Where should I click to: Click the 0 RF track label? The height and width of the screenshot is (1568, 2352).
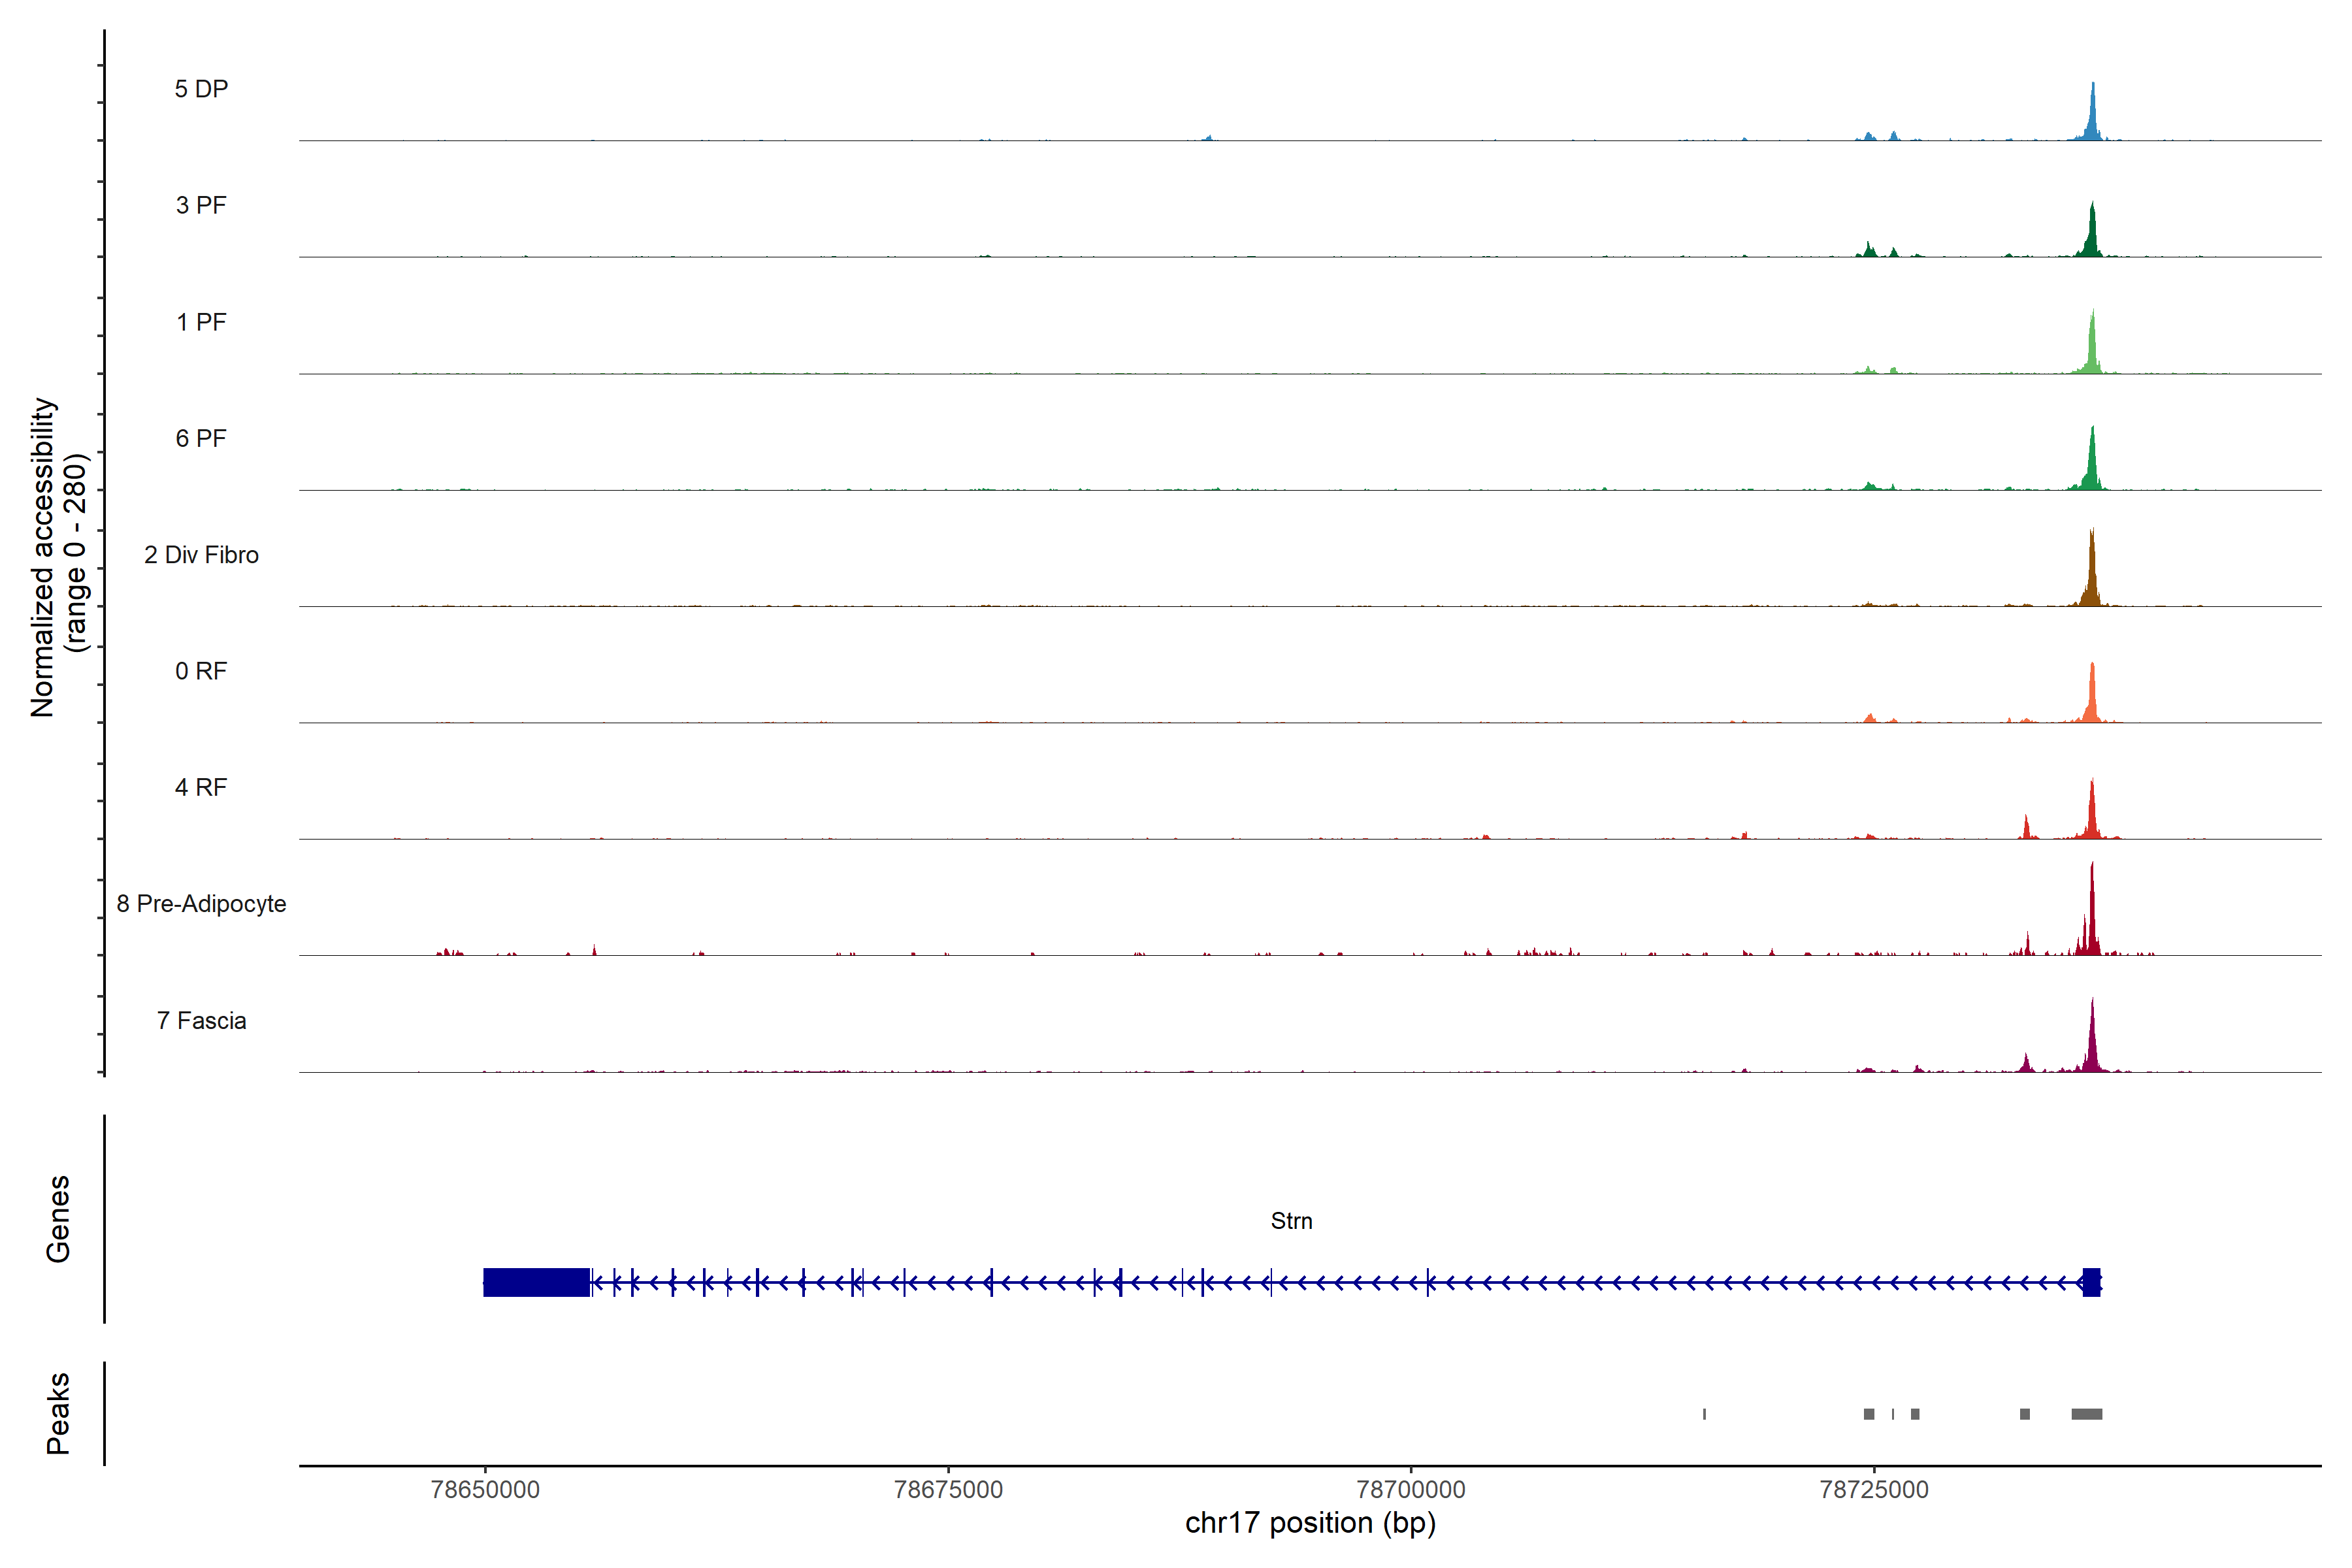tap(201, 671)
